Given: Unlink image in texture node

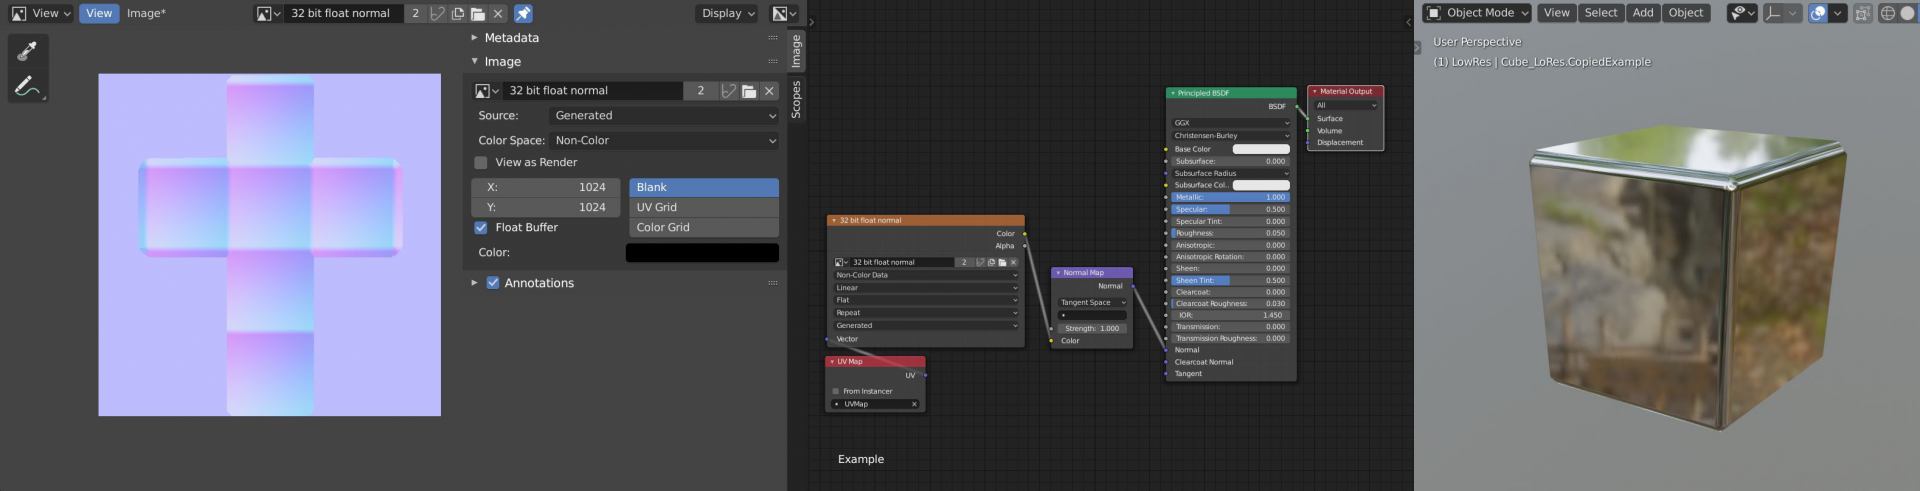Looking at the screenshot, I should point(1013,262).
